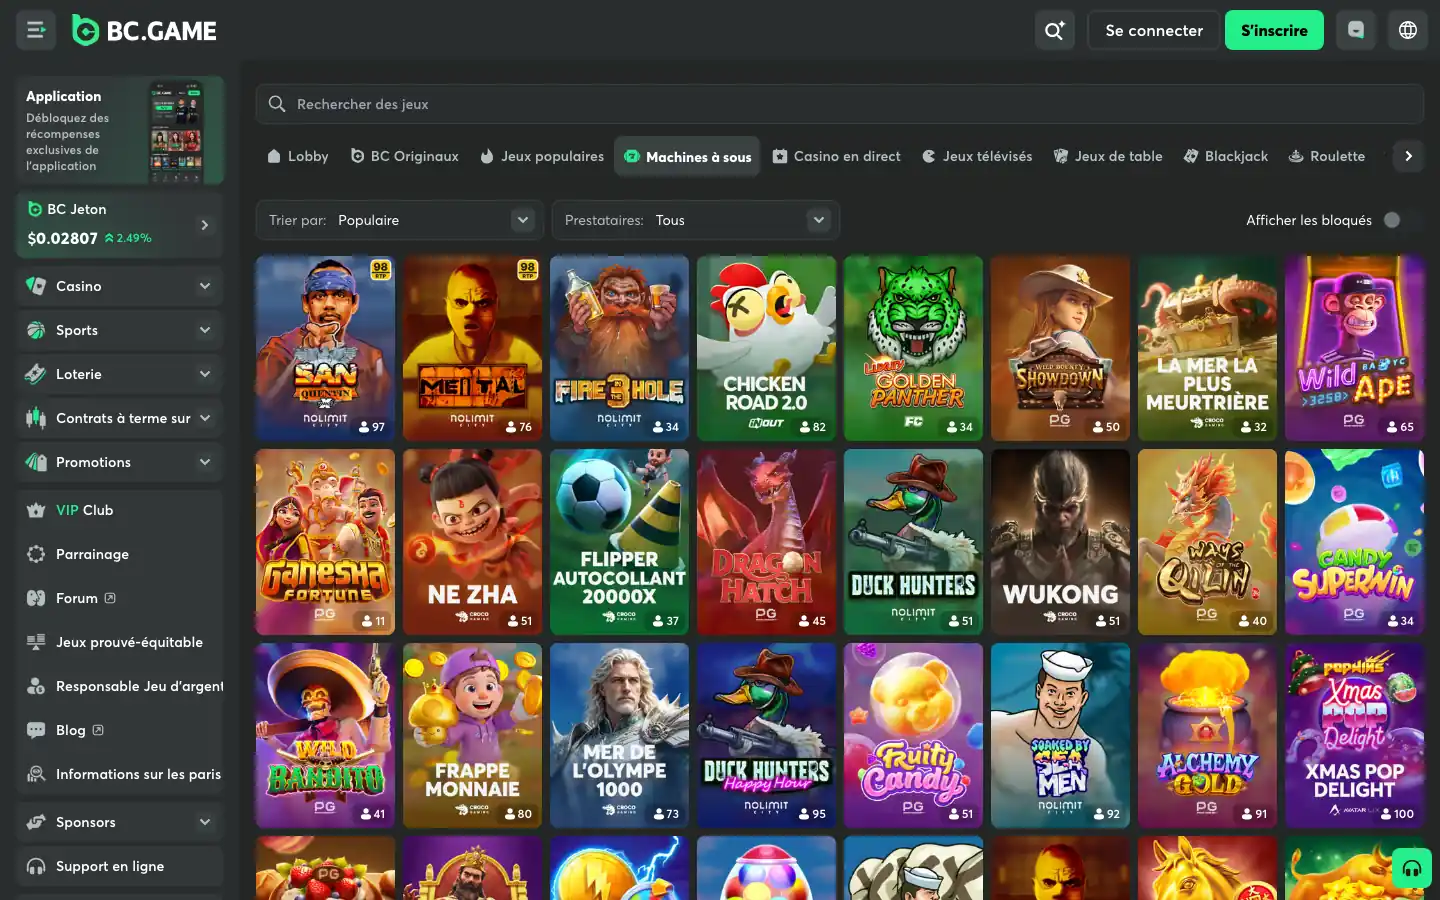Open the Forum external link icon
The width and height of the screenshot is (1440, 900).
pos(110,598)
